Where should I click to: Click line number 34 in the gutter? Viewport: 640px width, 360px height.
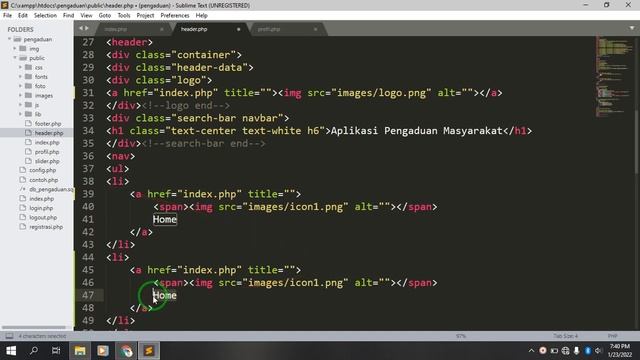point(88,131)
